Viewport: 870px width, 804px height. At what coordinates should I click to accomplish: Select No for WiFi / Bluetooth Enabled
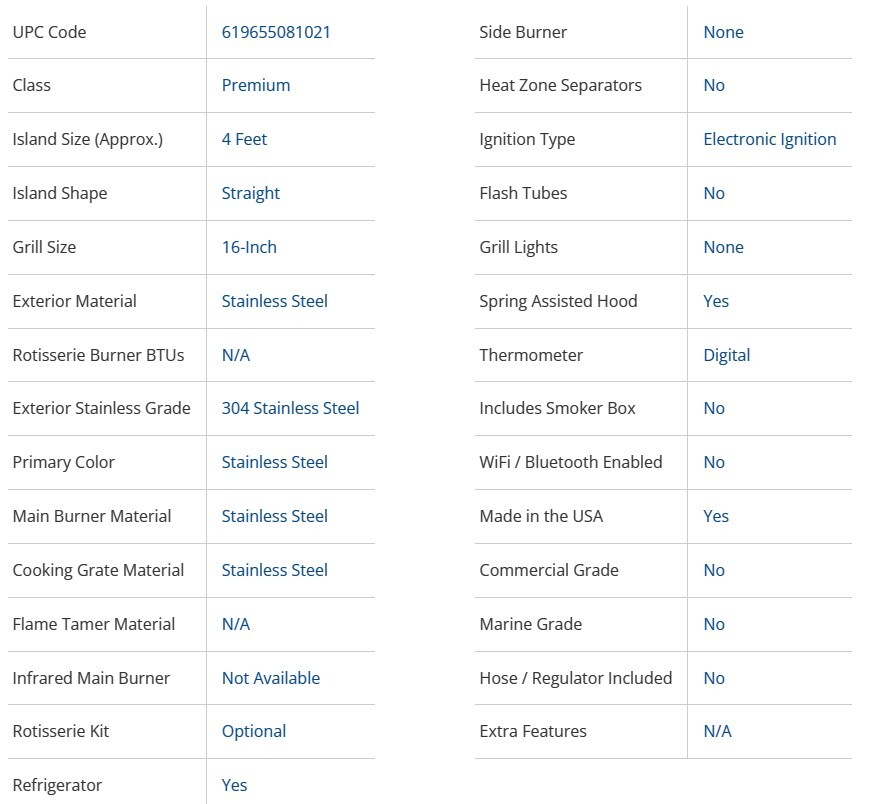(x=714, y=462)
